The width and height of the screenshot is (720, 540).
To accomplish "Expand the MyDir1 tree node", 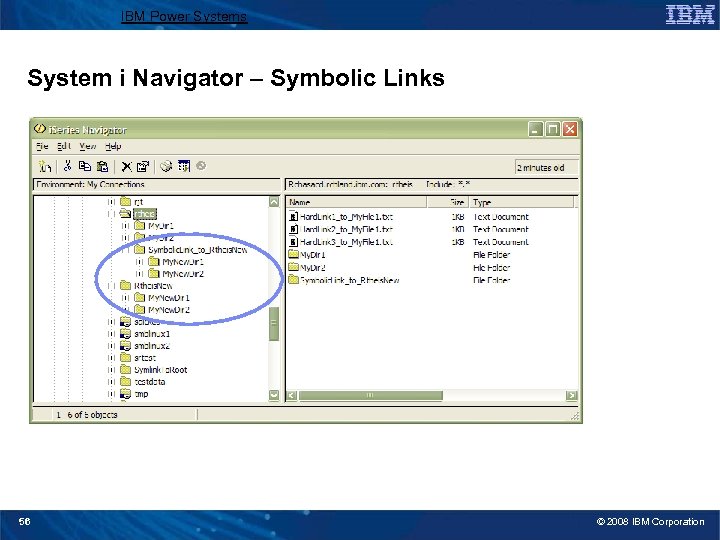I will (x=125, y=225).
